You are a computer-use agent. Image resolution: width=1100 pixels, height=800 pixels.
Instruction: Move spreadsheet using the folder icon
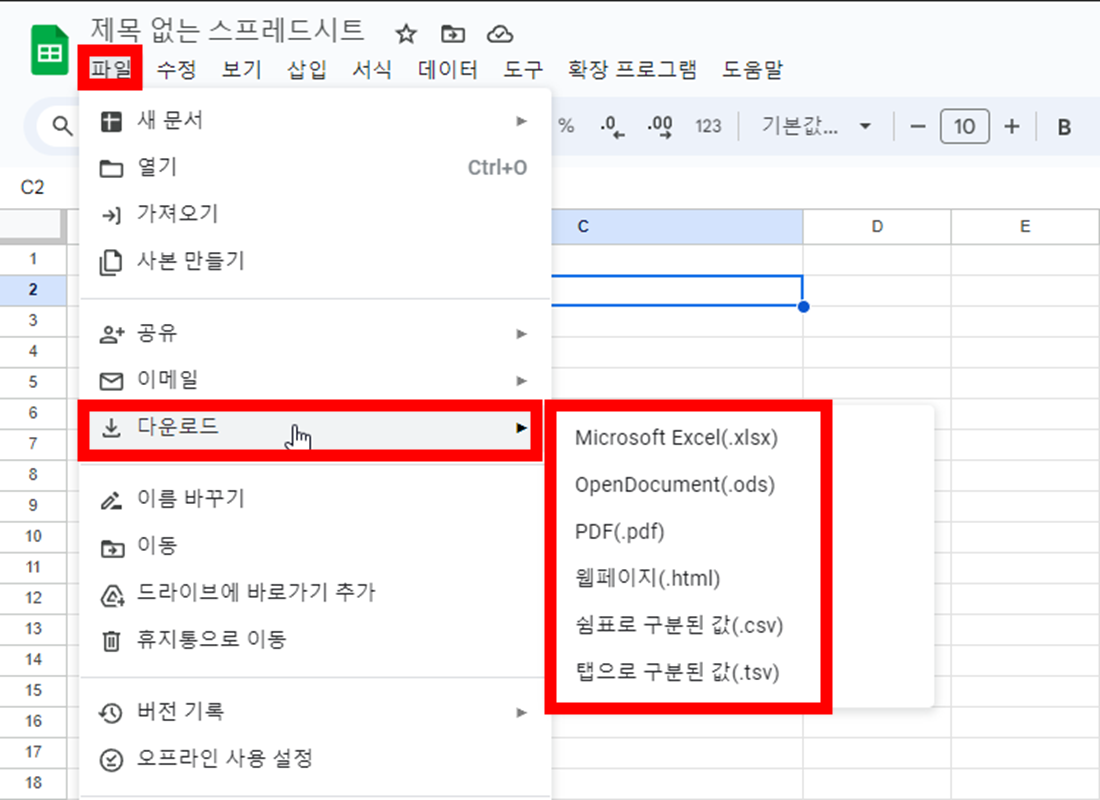coord(452,33)
